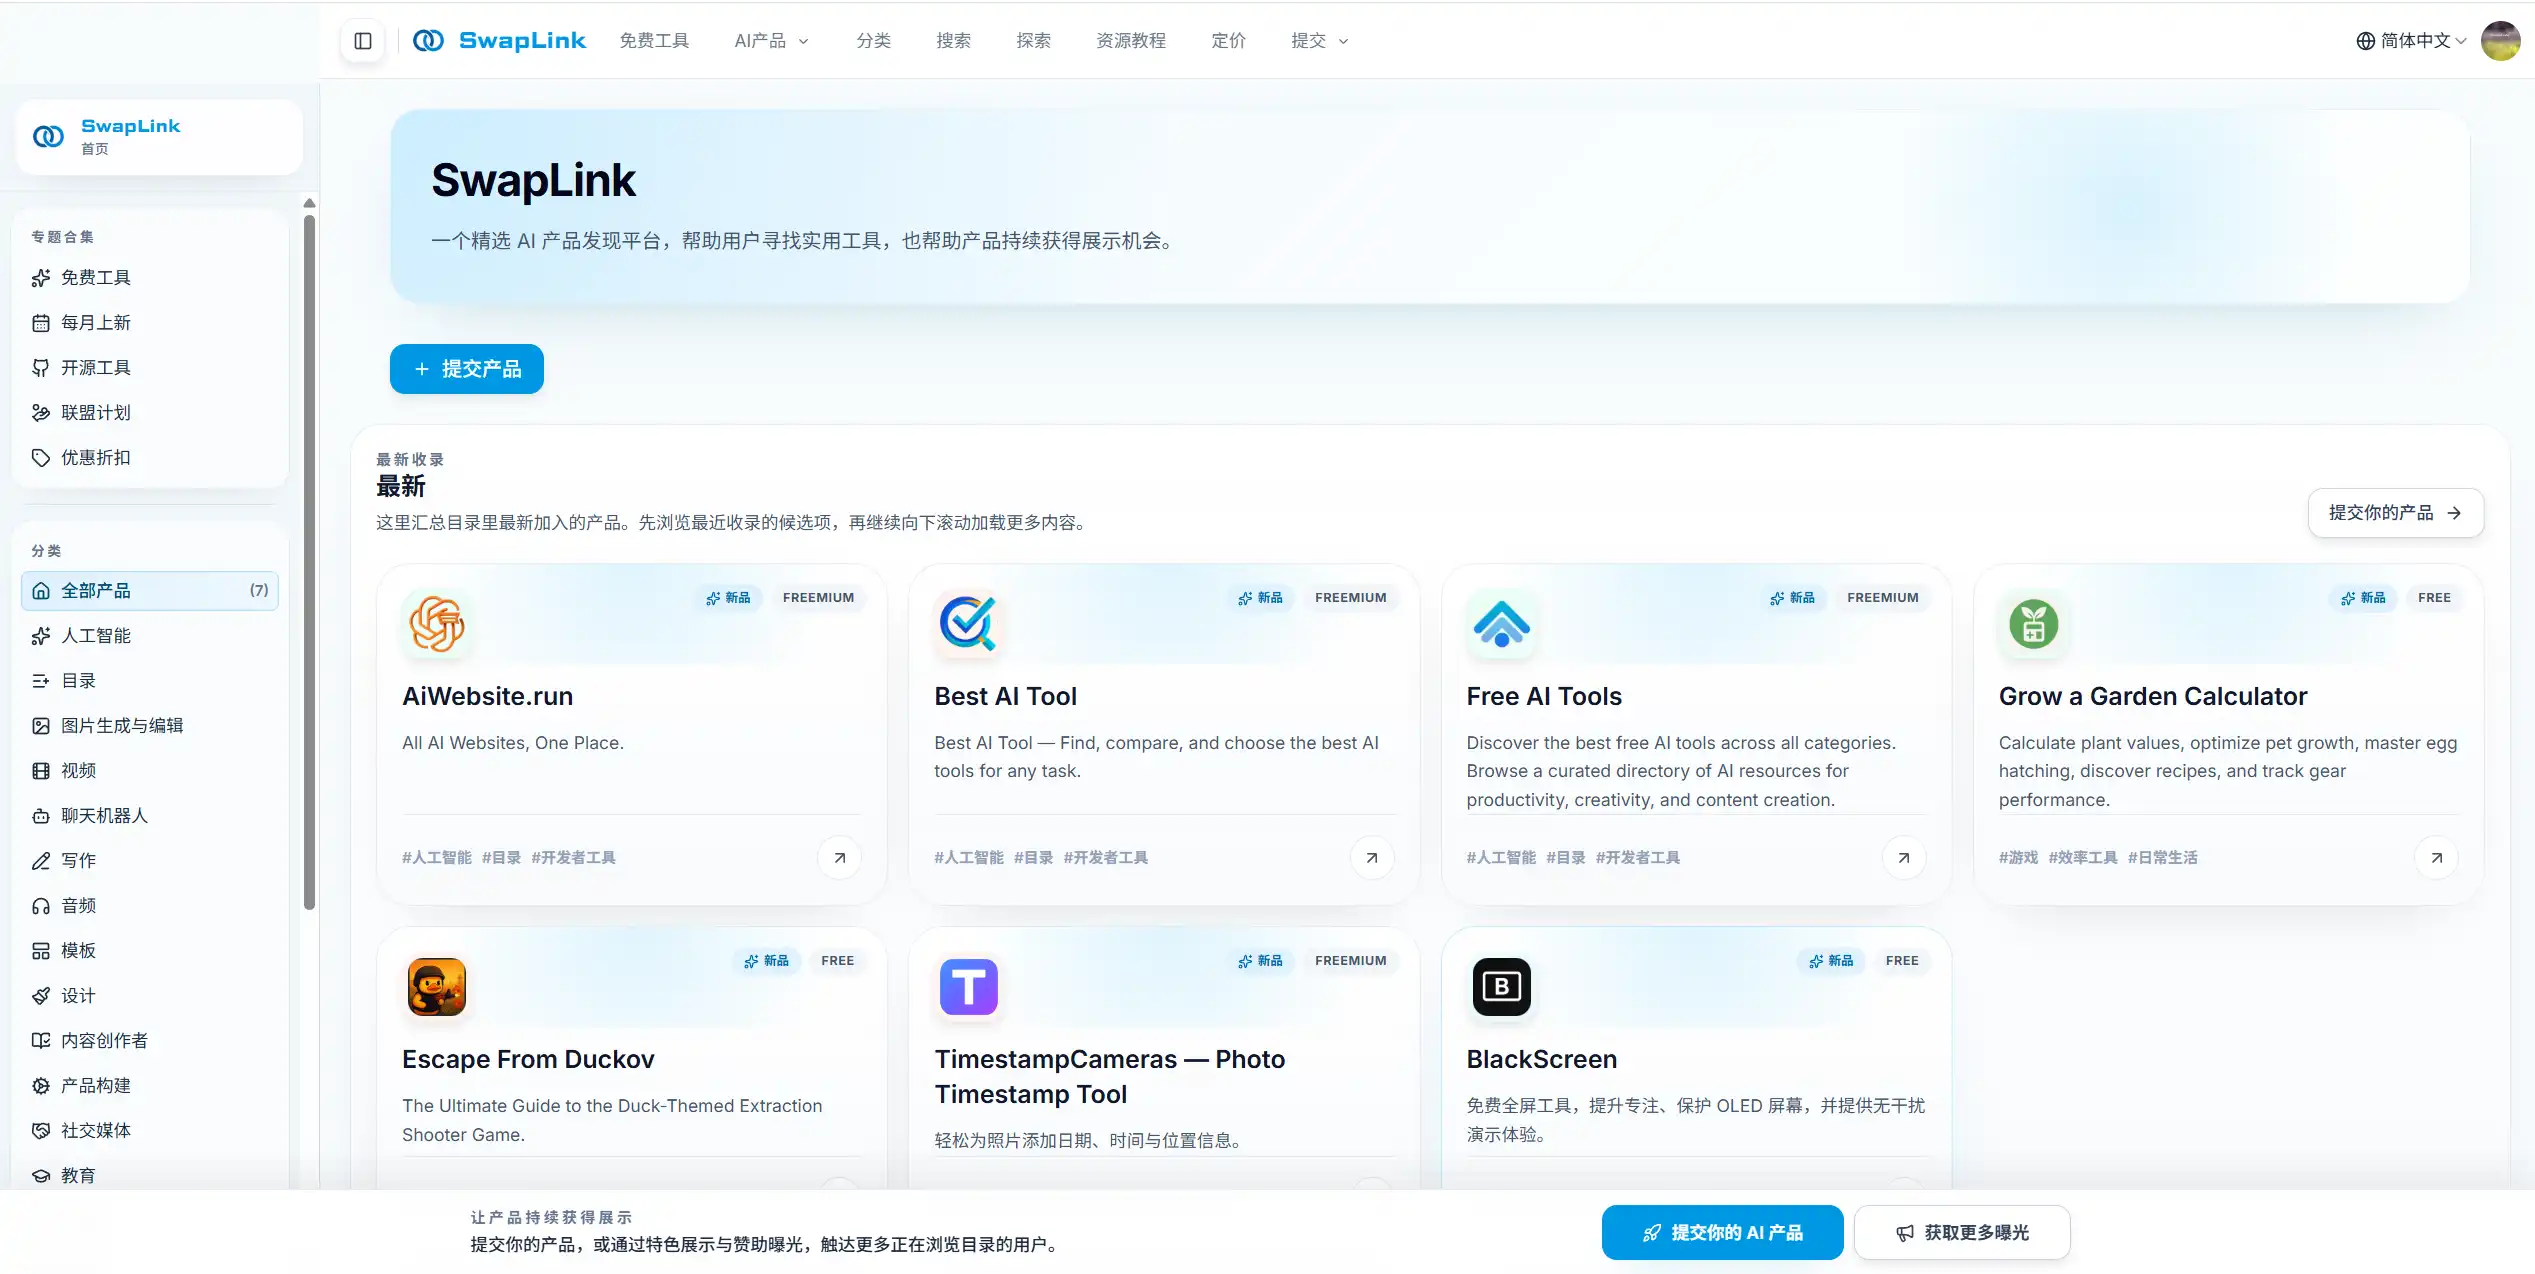Toggle the sidebar panel icon

point(363,41)
